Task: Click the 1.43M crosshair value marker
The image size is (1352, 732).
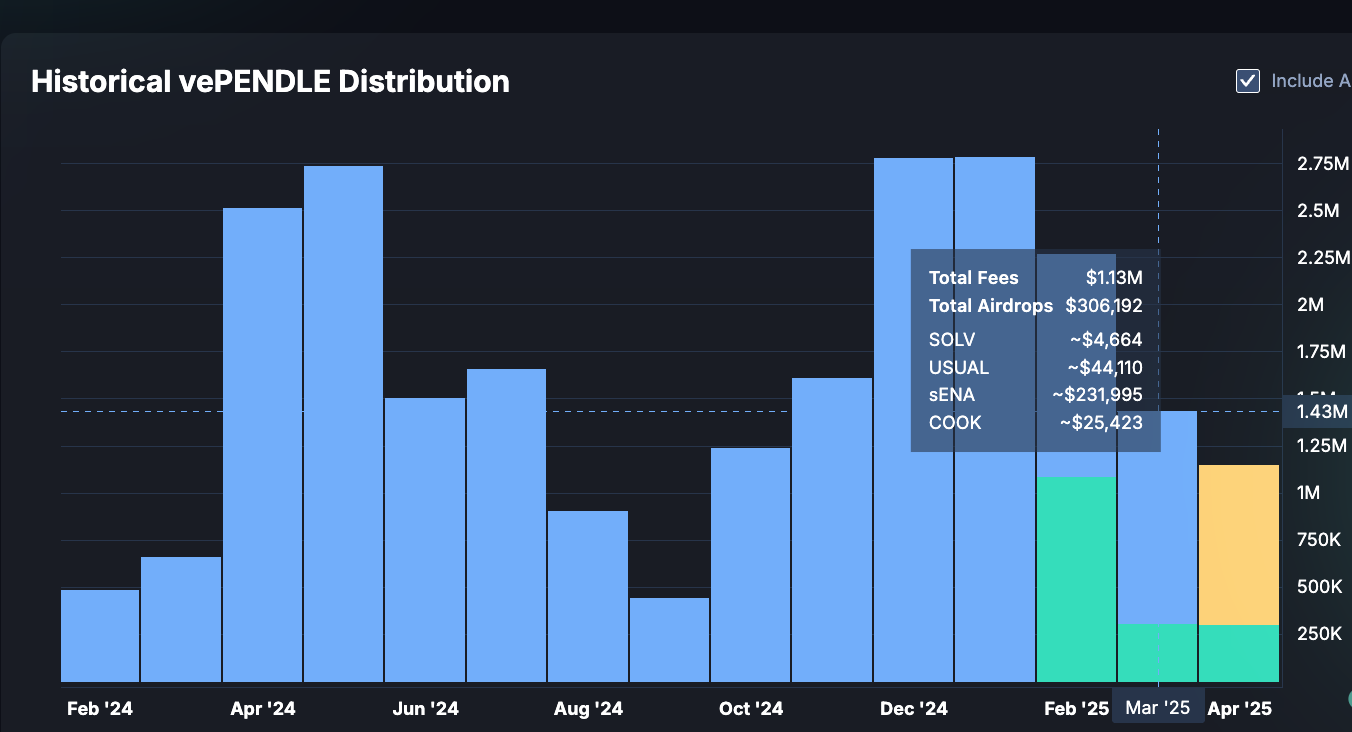Action: (x=1322, y=412)
